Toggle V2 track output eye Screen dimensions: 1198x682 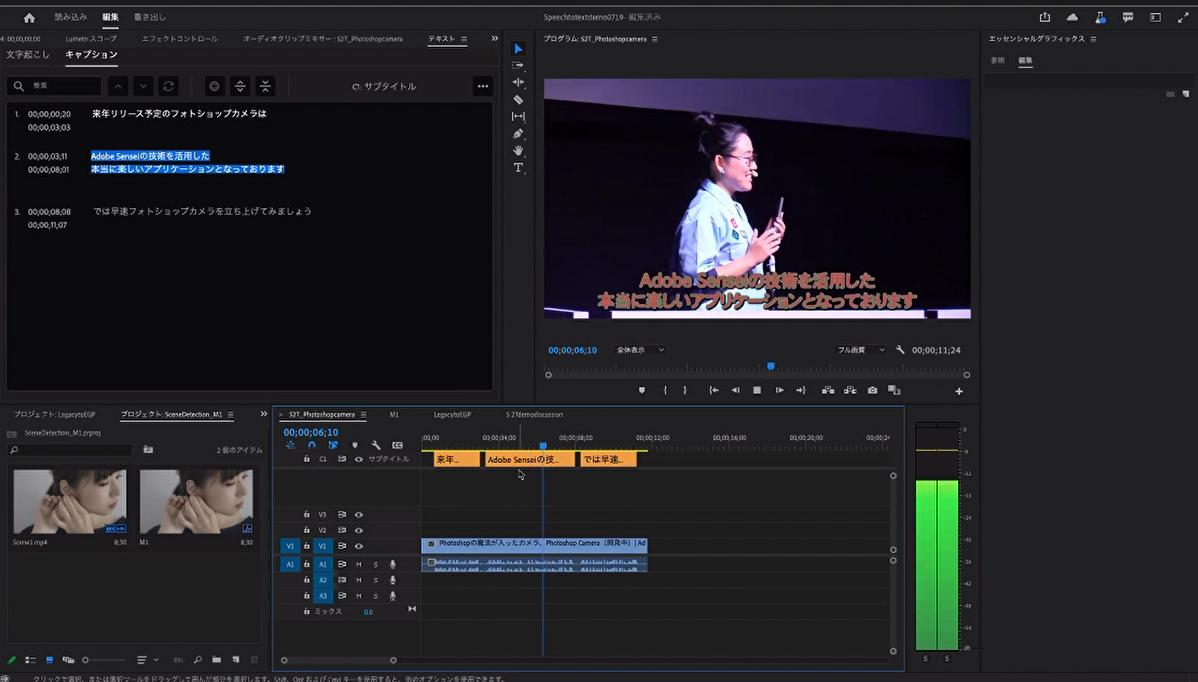point(358,530)
